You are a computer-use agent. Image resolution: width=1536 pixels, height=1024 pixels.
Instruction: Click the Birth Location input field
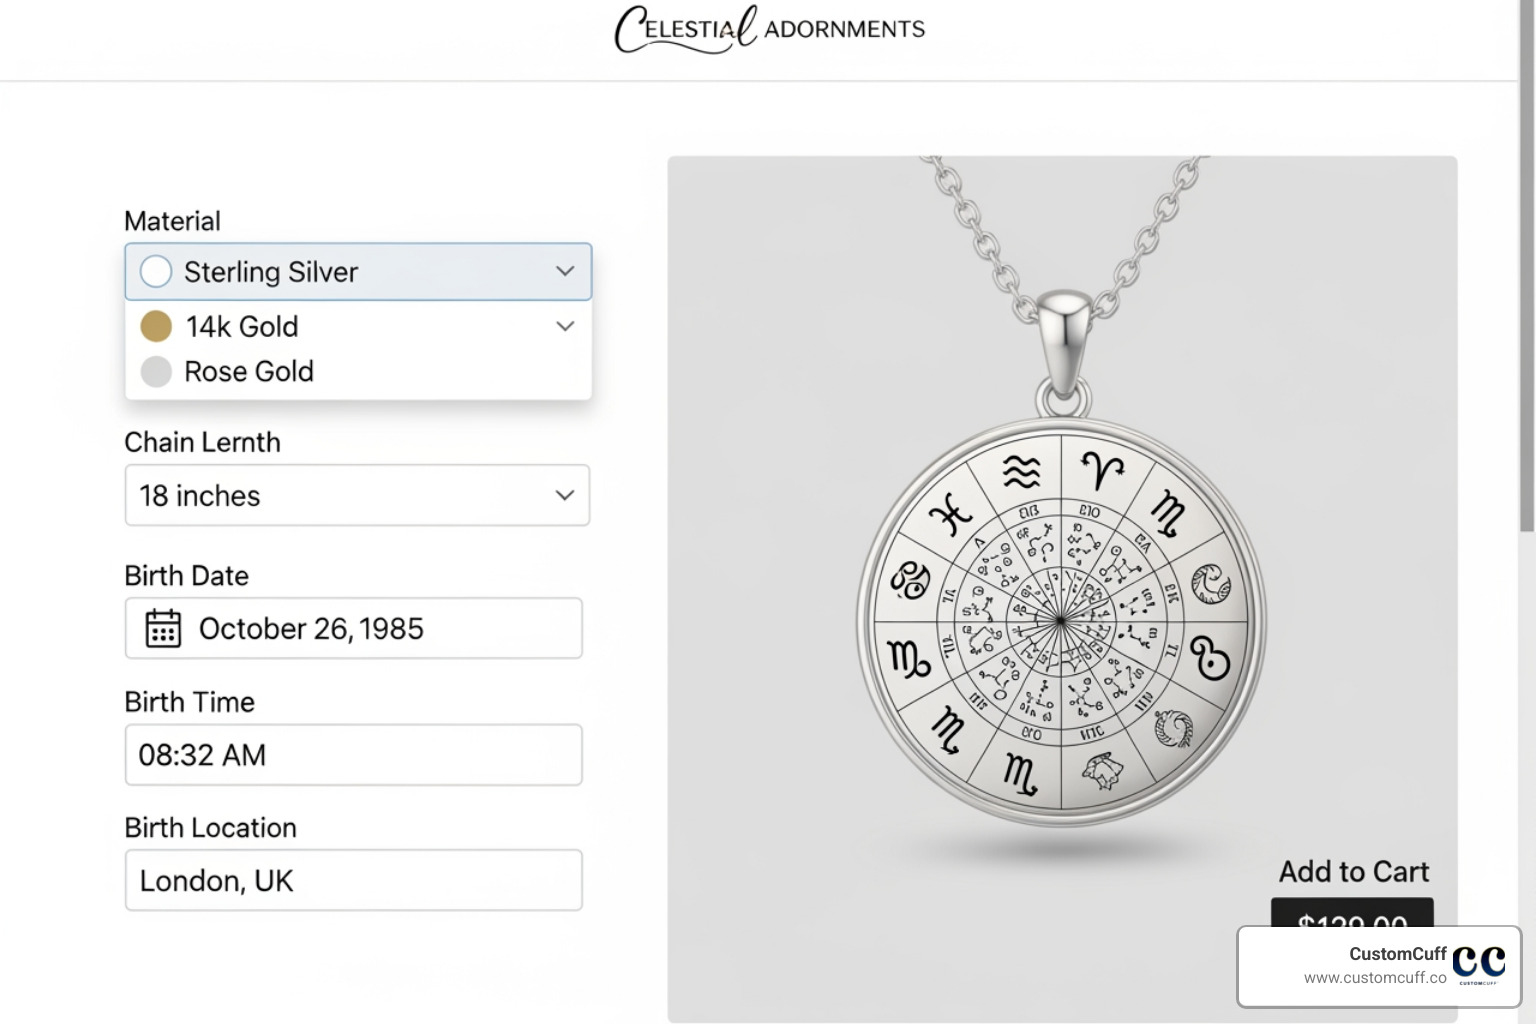353,881
